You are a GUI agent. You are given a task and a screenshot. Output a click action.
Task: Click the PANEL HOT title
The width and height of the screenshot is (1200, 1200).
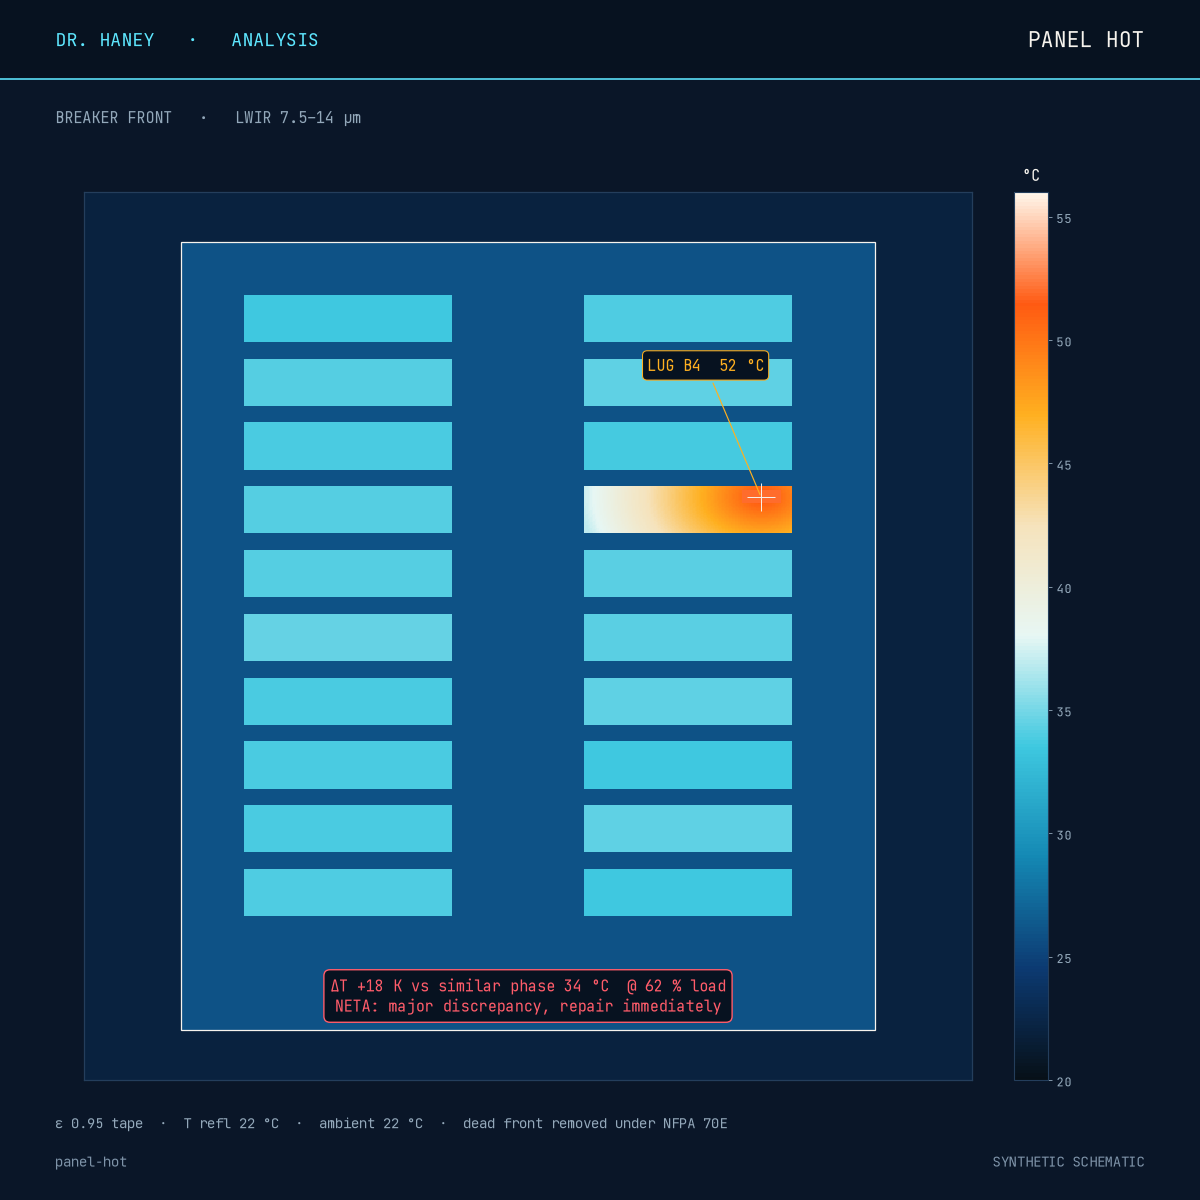(1086, 40)
